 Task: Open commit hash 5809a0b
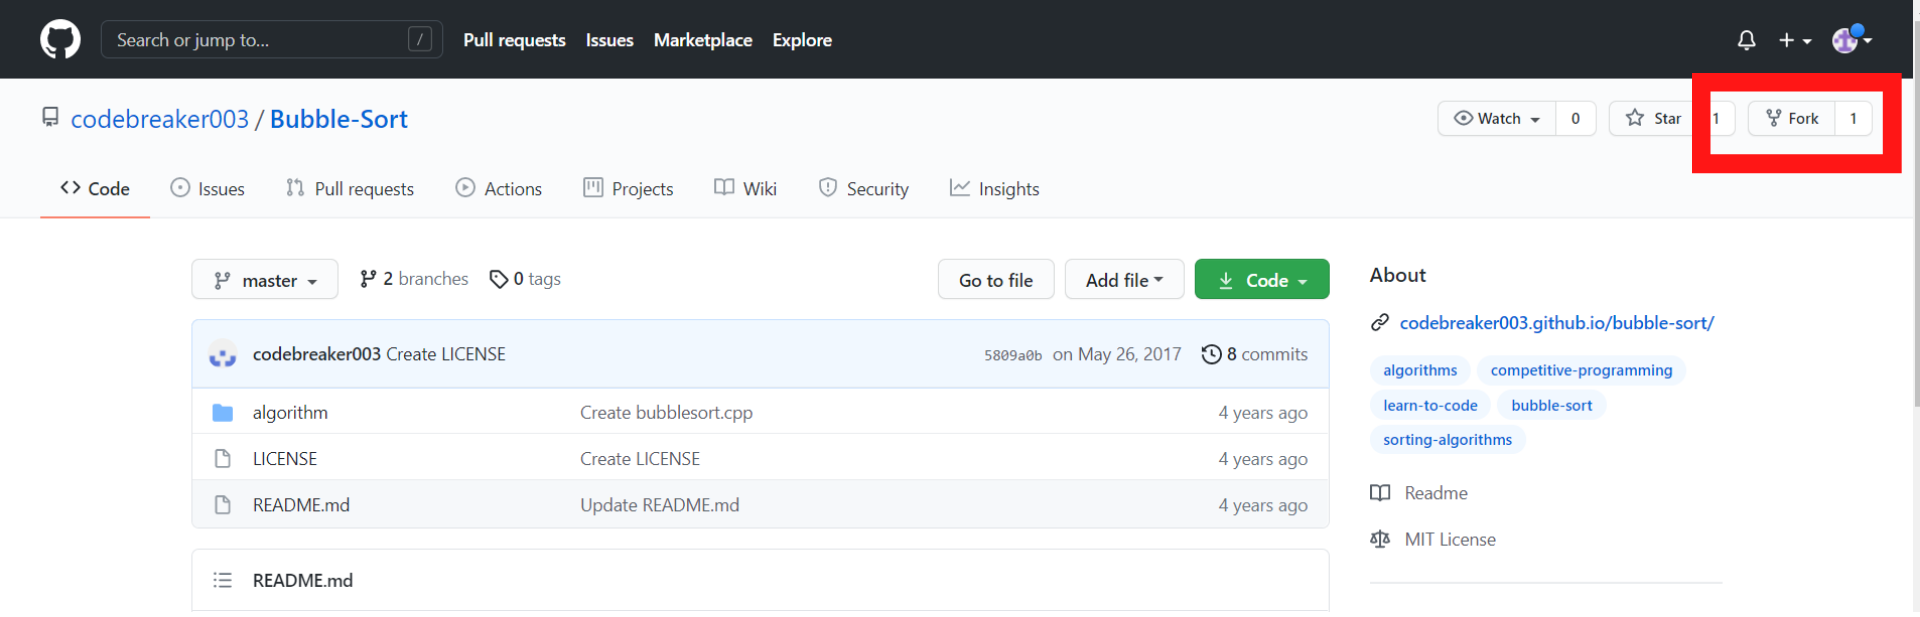pos(1012,355)
